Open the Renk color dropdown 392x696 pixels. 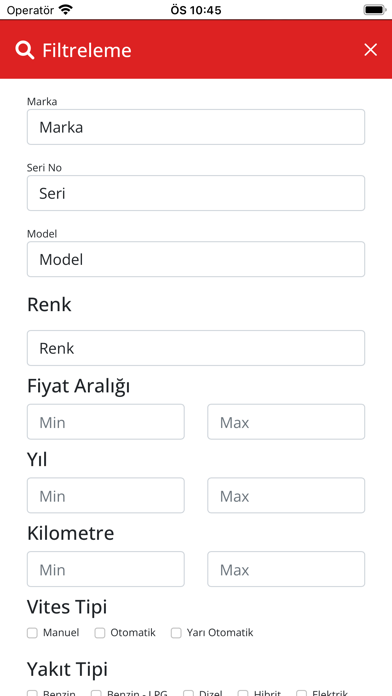(196, 348)
